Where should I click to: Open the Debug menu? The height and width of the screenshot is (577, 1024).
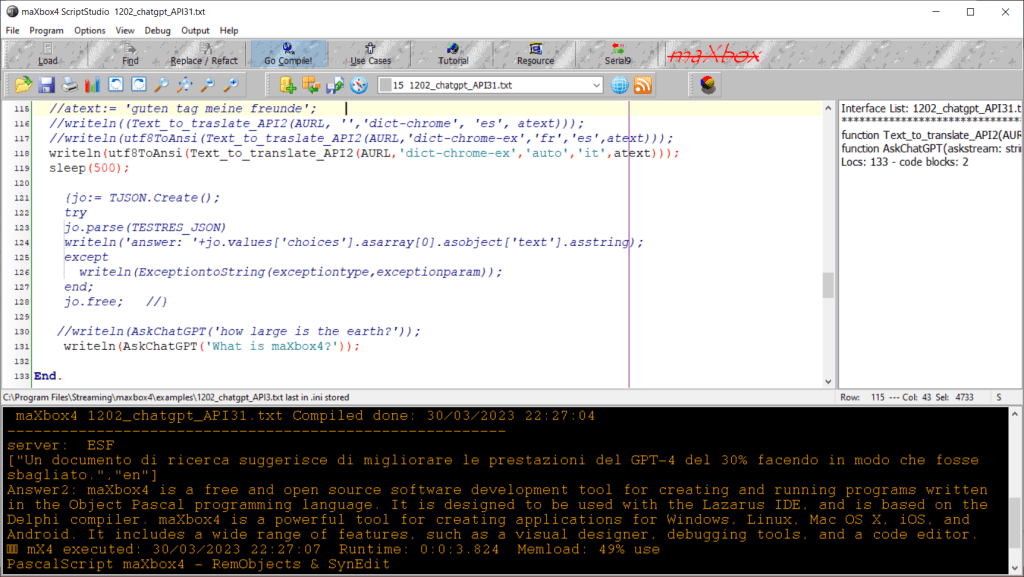click(x=157, y=30)
